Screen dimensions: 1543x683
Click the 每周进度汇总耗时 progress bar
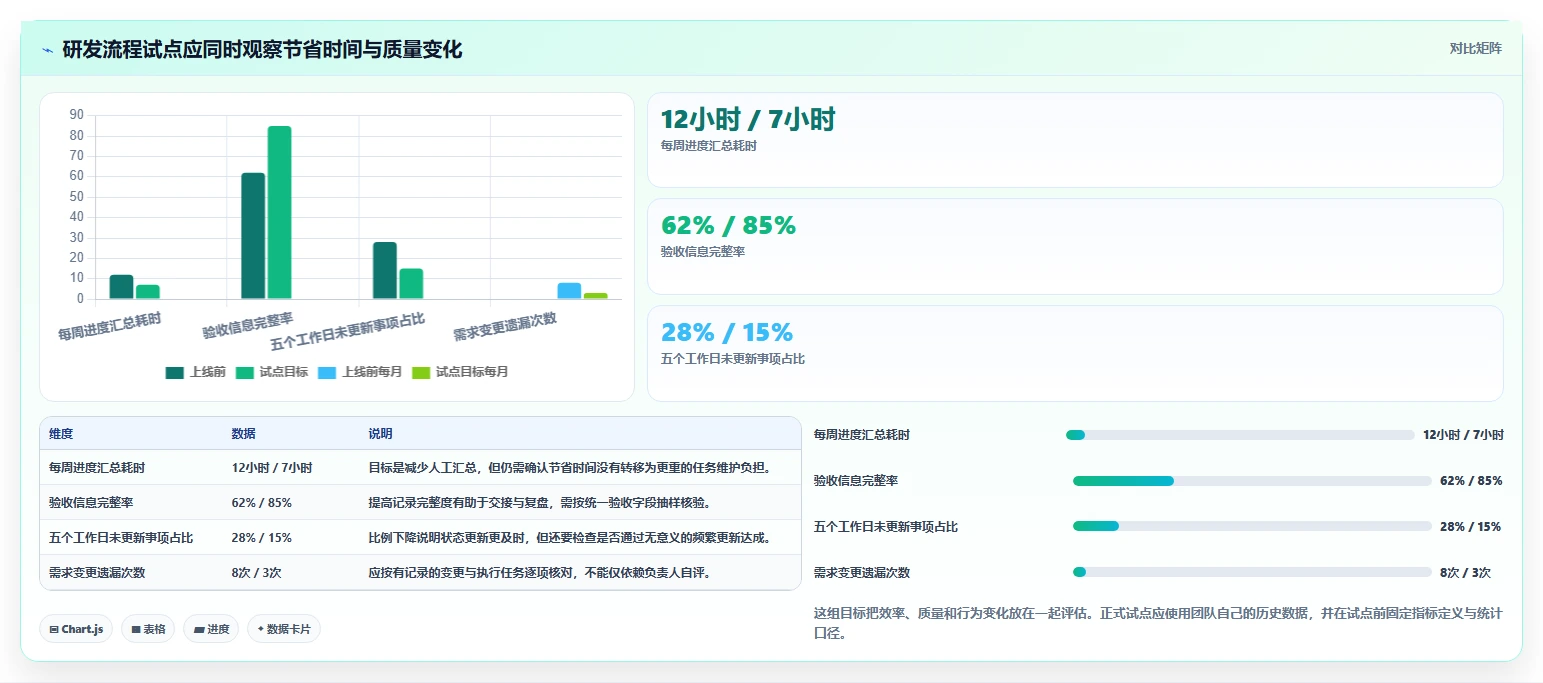[1240, 435]
